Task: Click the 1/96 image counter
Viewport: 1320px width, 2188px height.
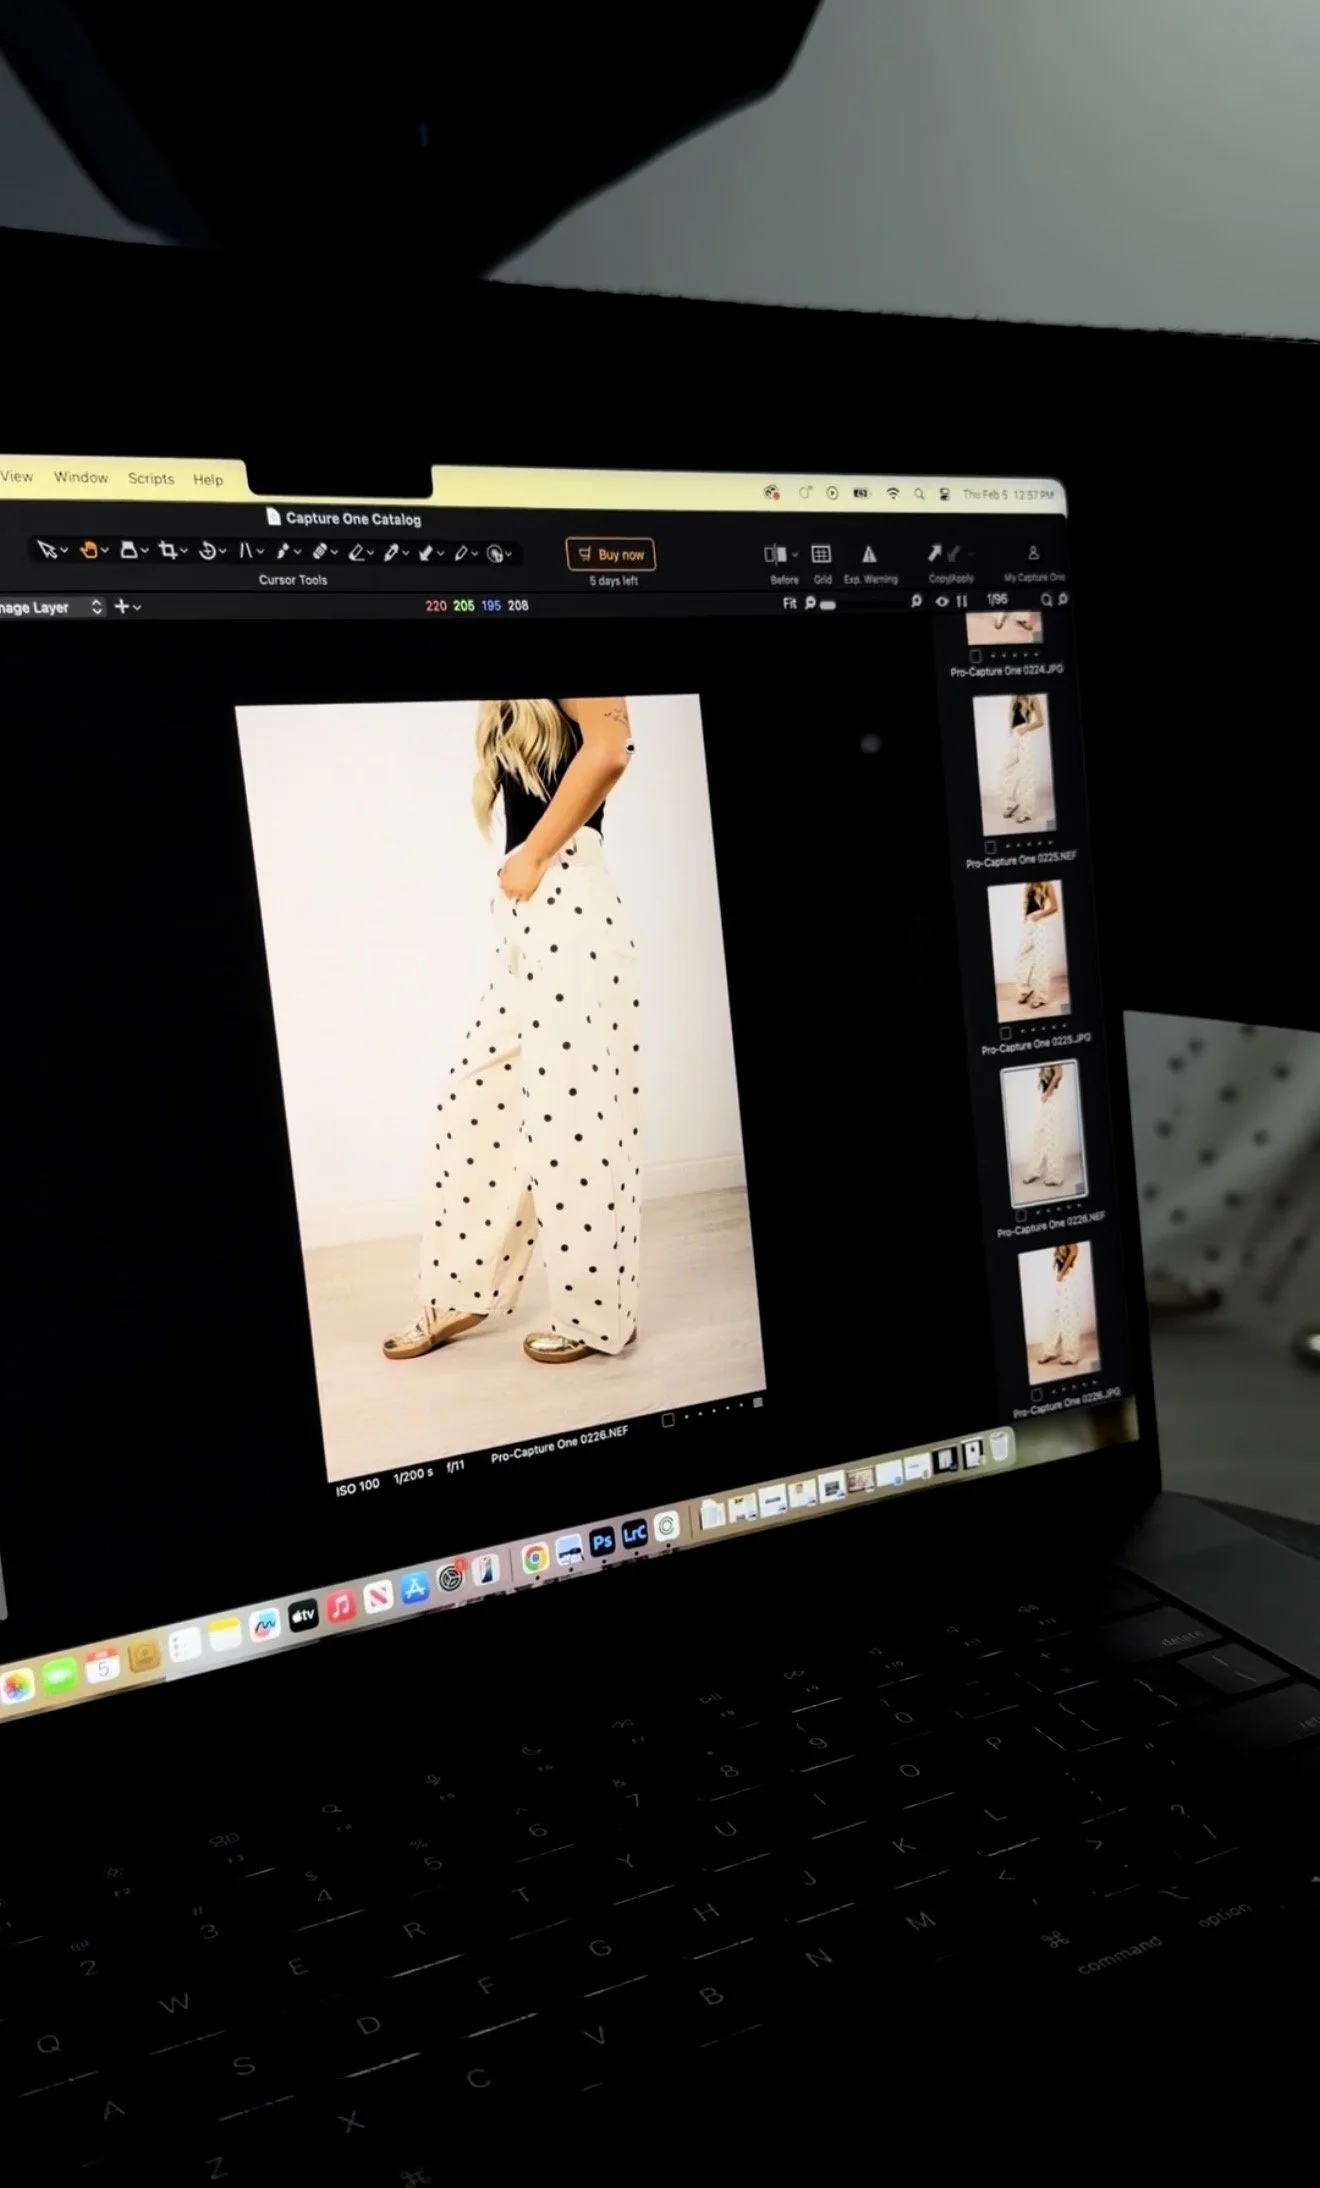Action: (997, 599)
